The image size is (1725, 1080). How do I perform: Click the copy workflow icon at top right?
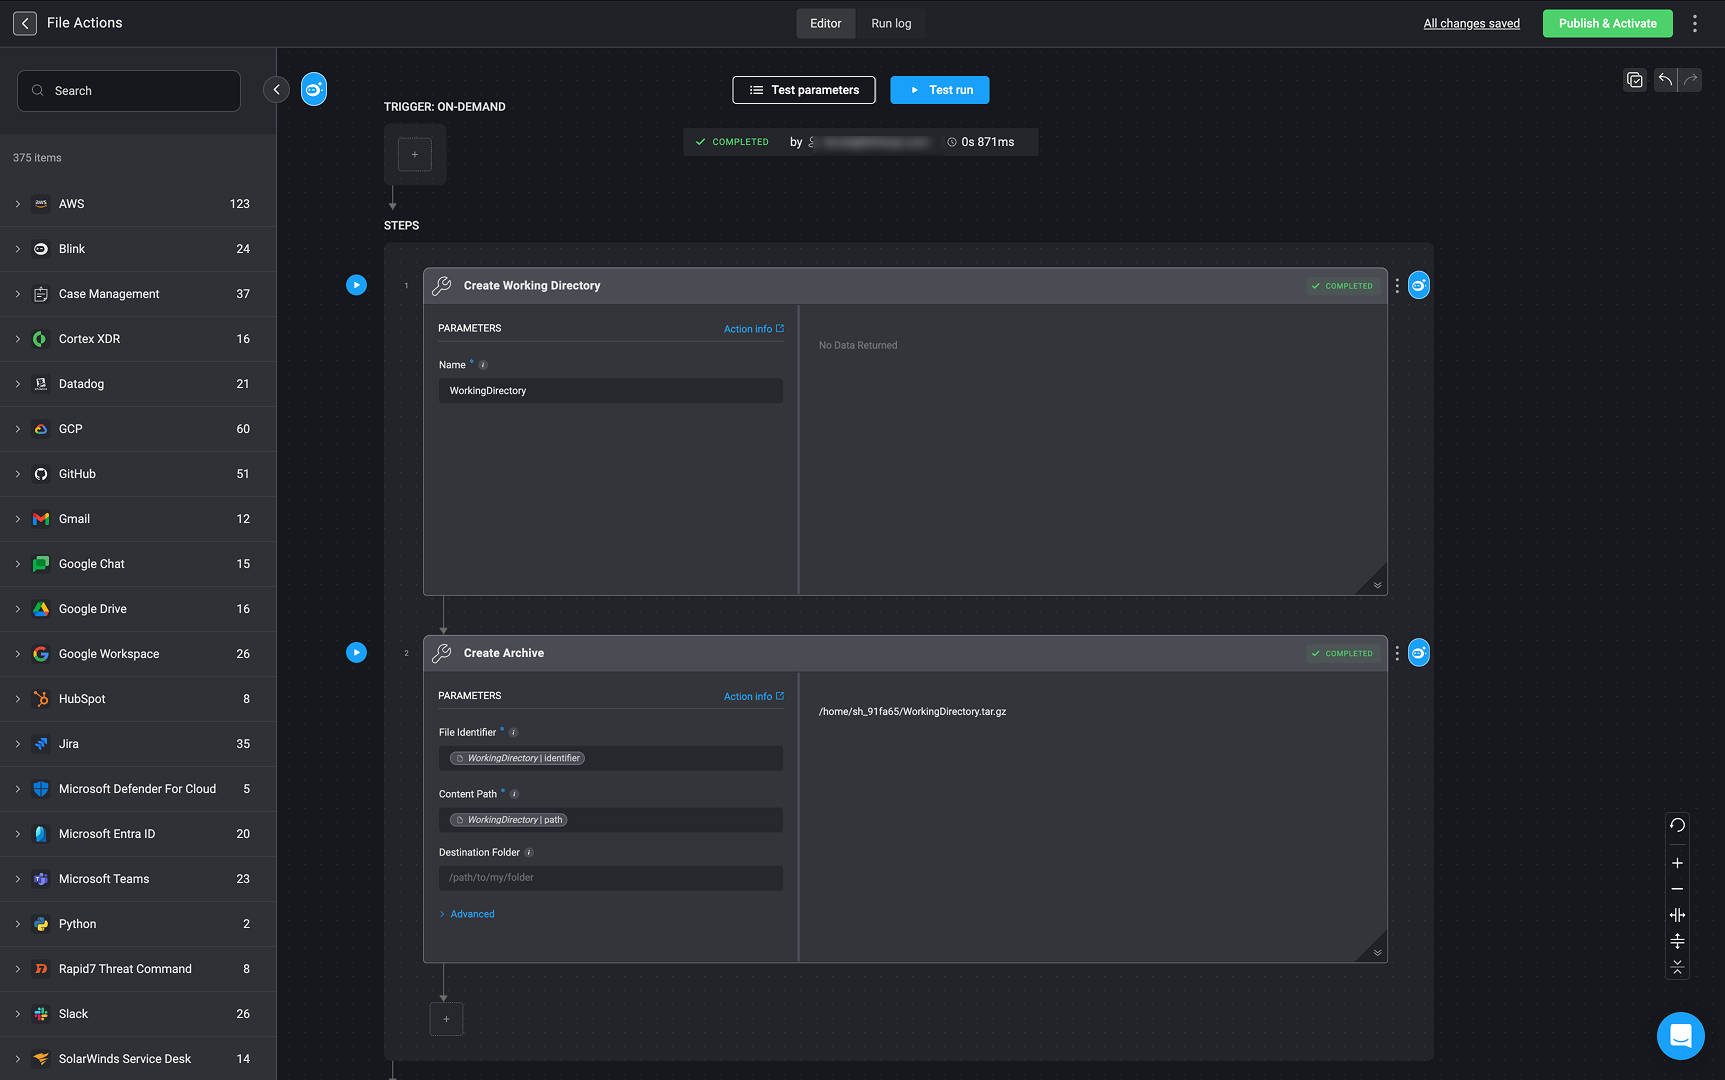(1635, 80)
